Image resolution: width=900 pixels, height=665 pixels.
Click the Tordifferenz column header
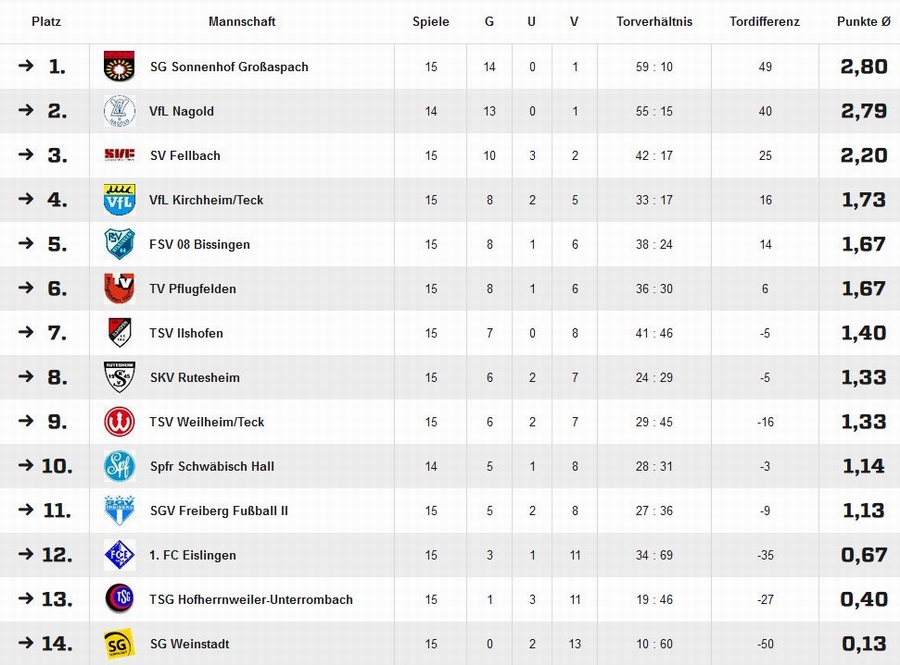pos(765,22)
